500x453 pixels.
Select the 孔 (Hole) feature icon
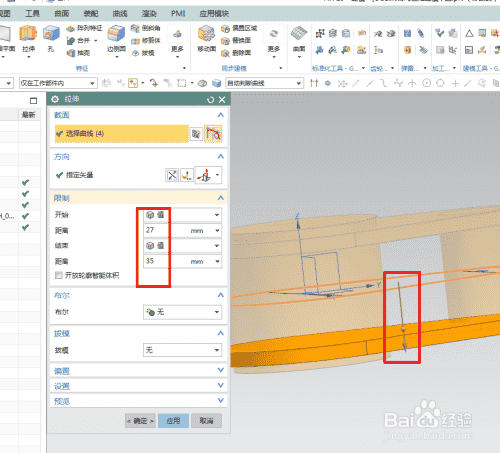coord(51,34)
